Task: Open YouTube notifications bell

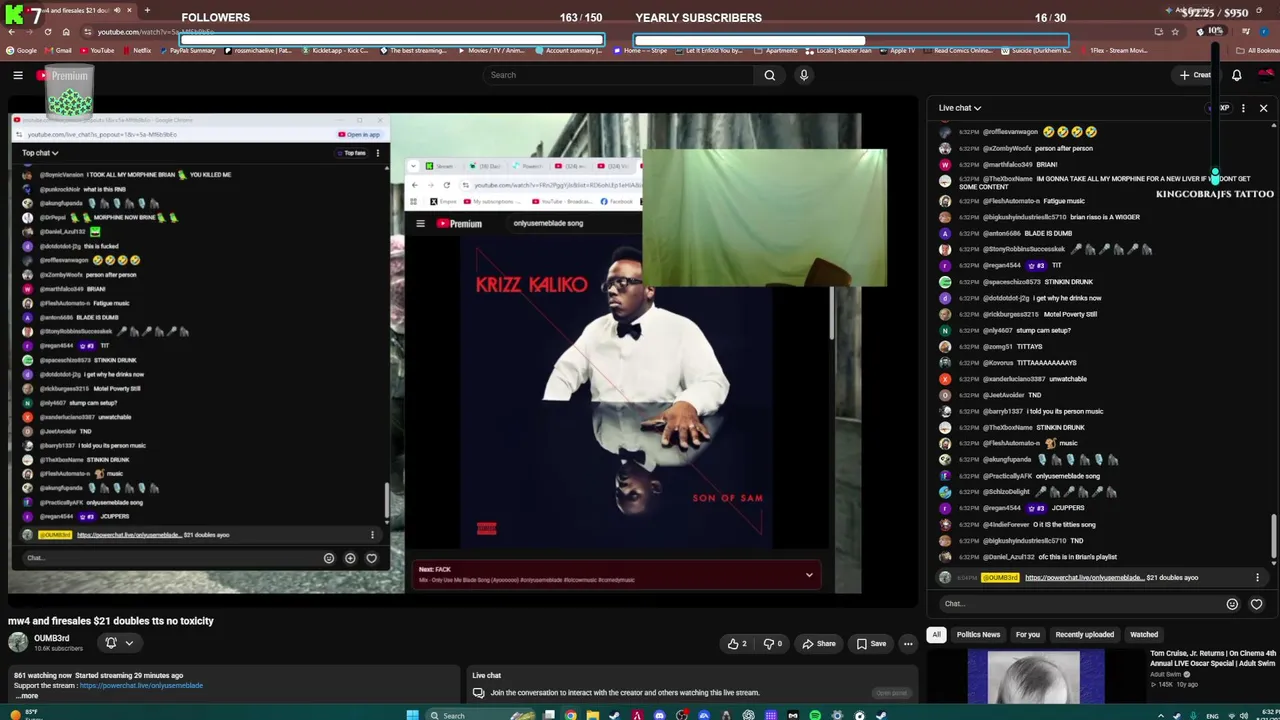Action: [1237, 75]
